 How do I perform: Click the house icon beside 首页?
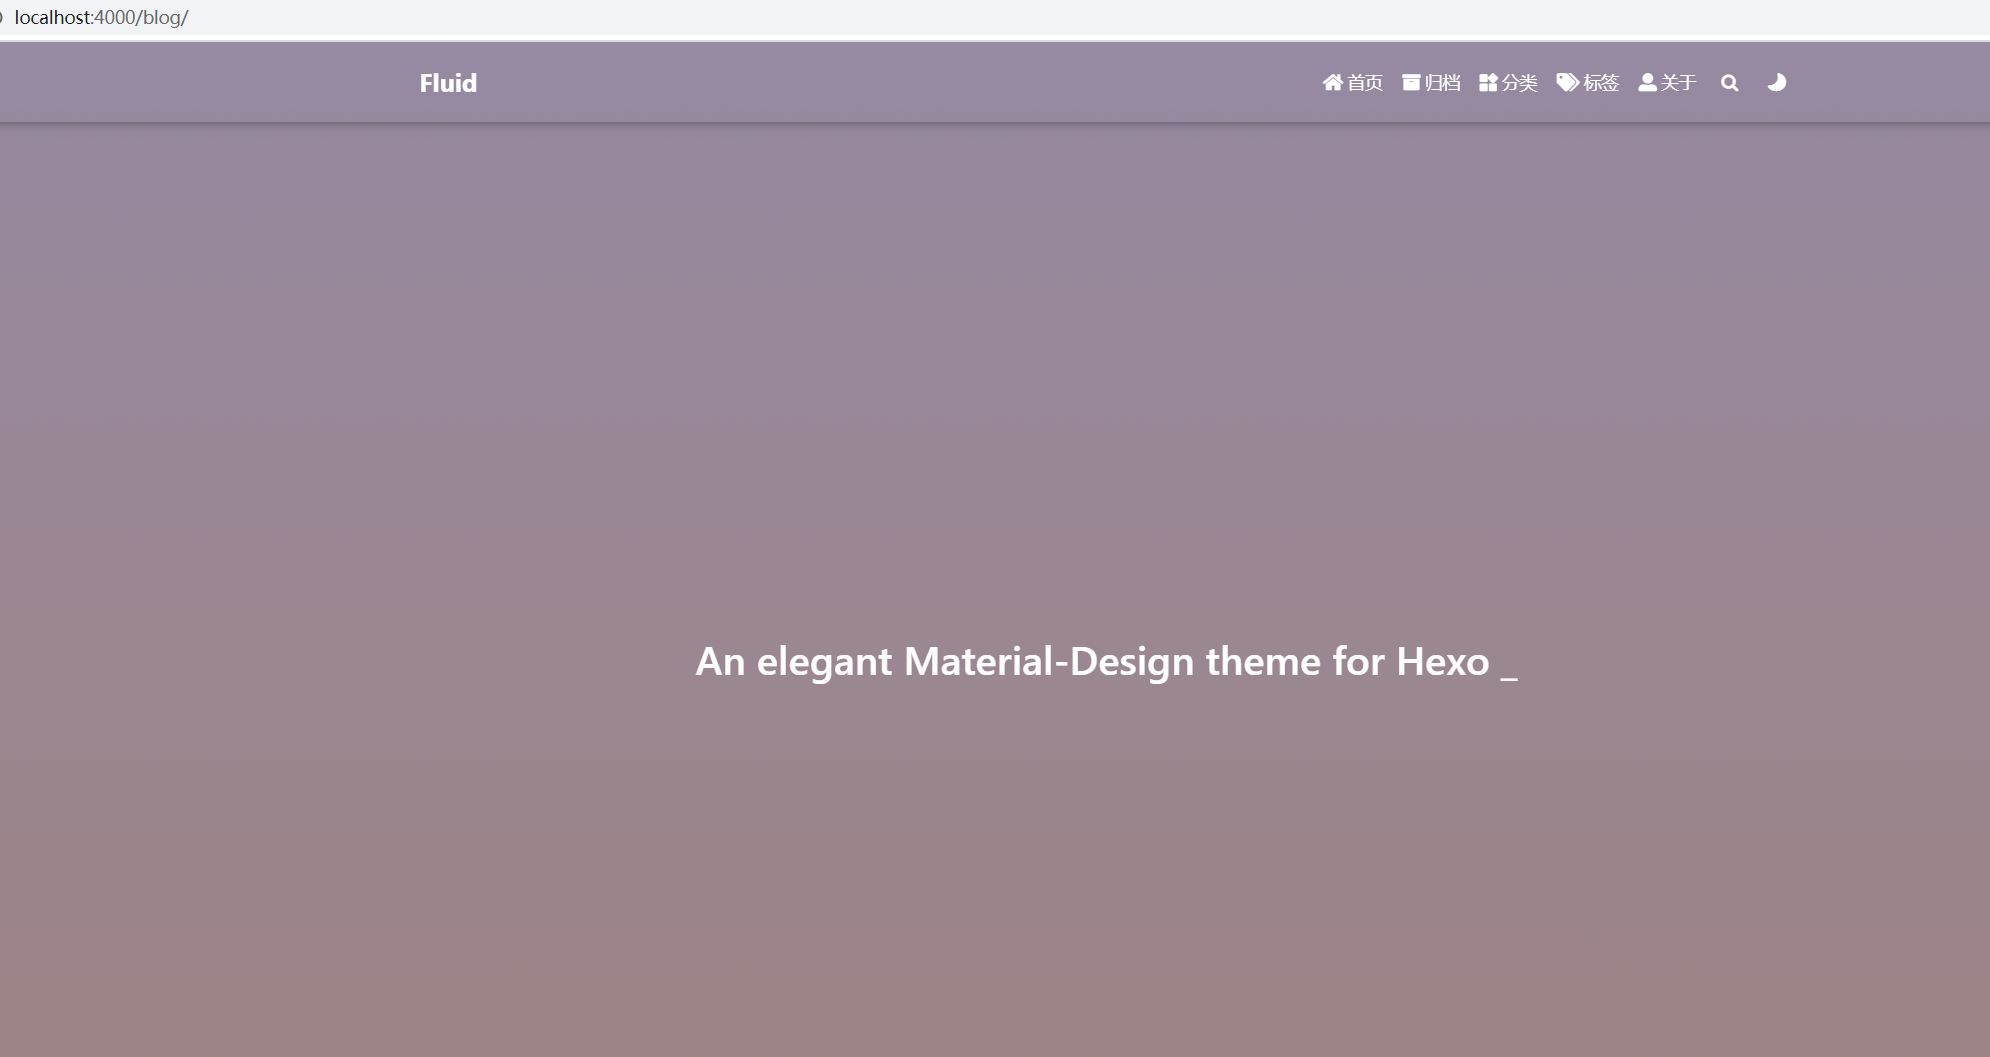click(x=1332, y=83)
